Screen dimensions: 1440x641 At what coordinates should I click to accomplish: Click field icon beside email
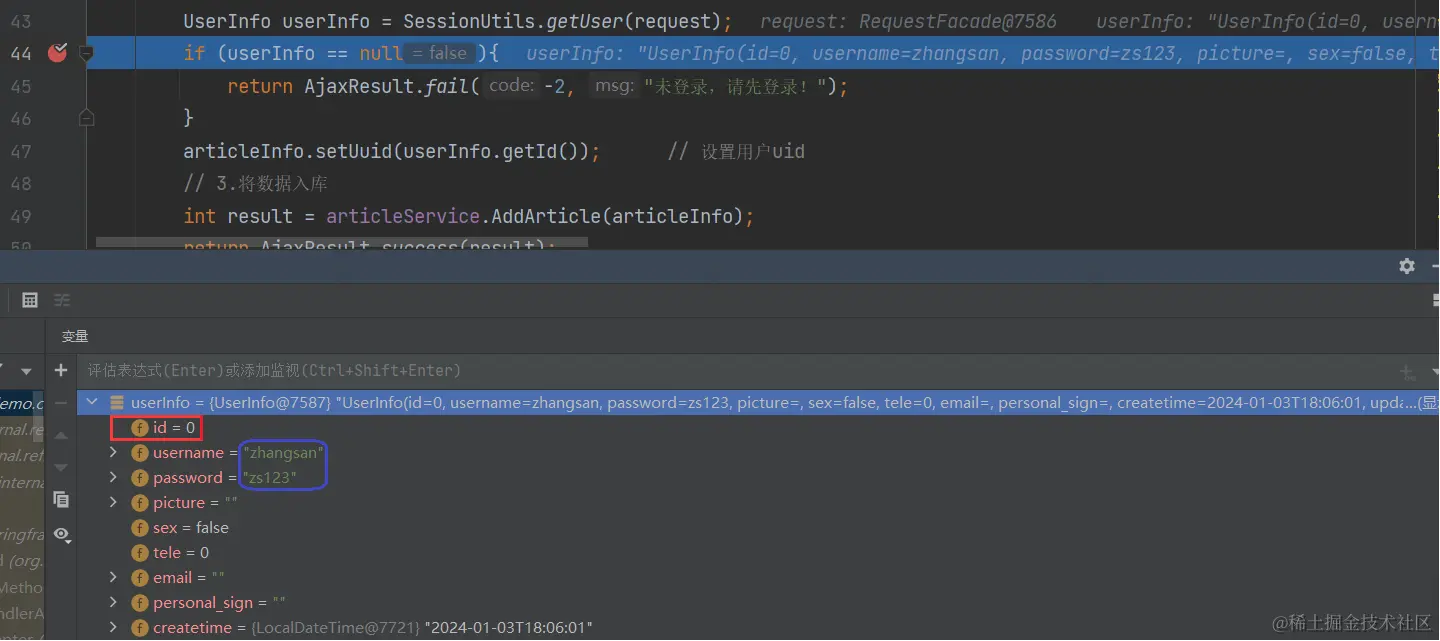pyautogui.click(x=140, y=578)
